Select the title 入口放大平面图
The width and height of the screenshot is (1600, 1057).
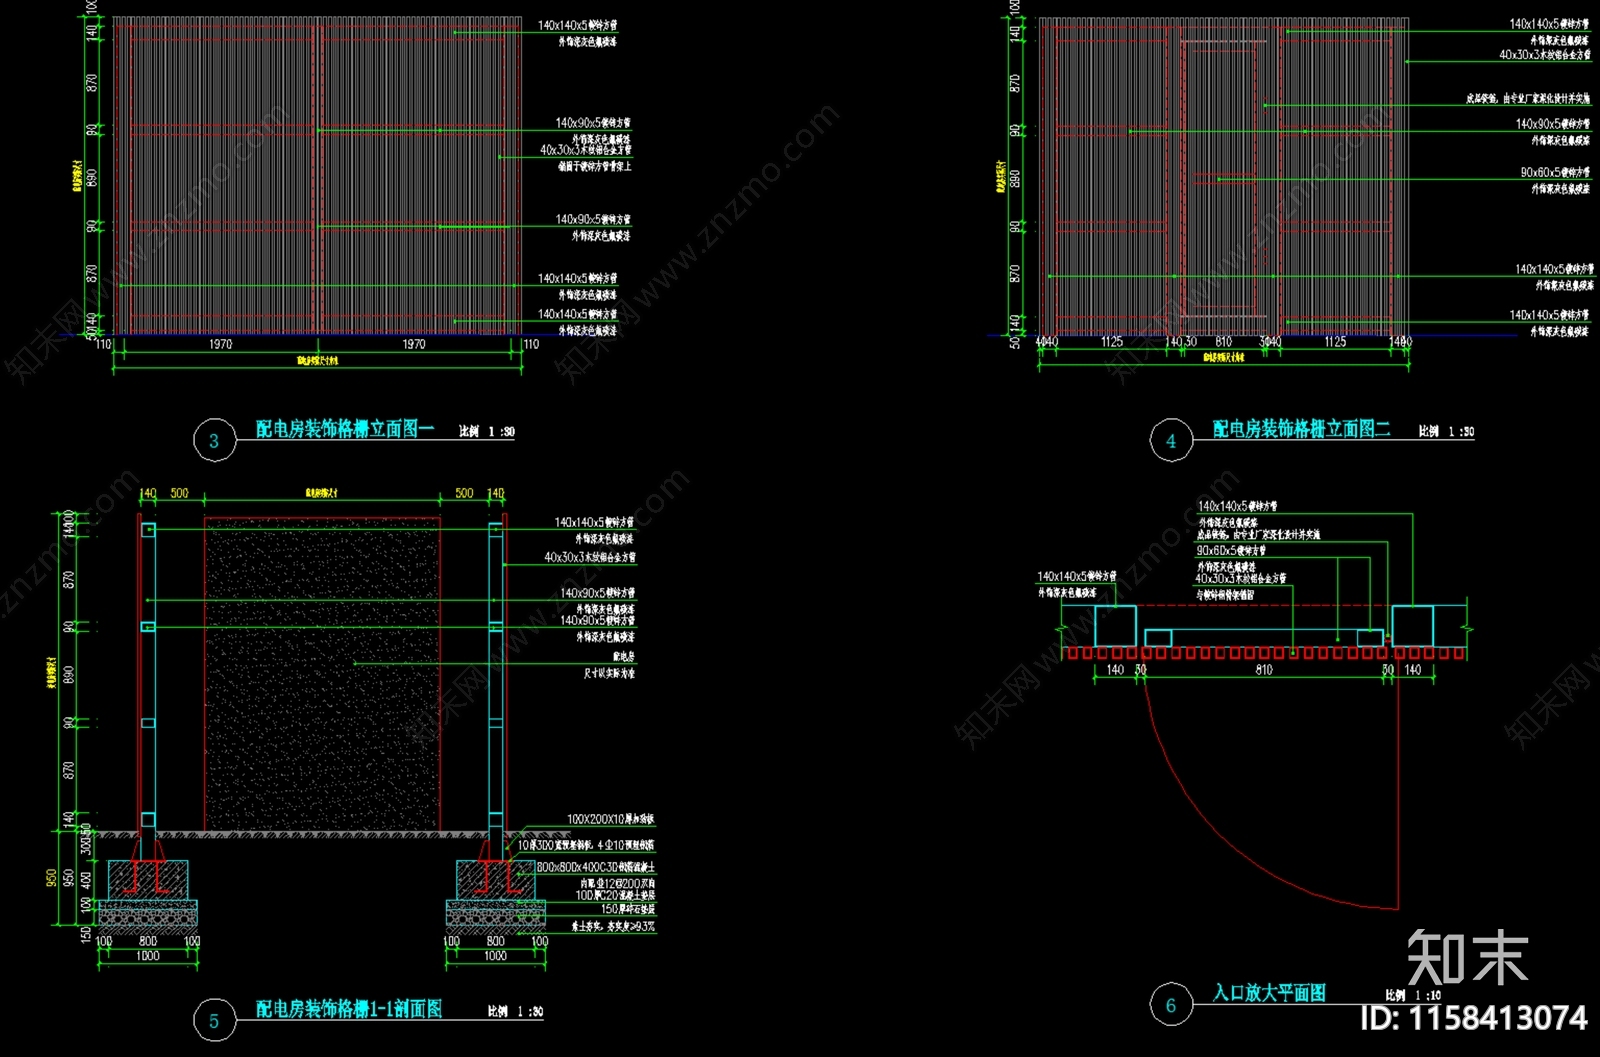tap(1269, 993)
